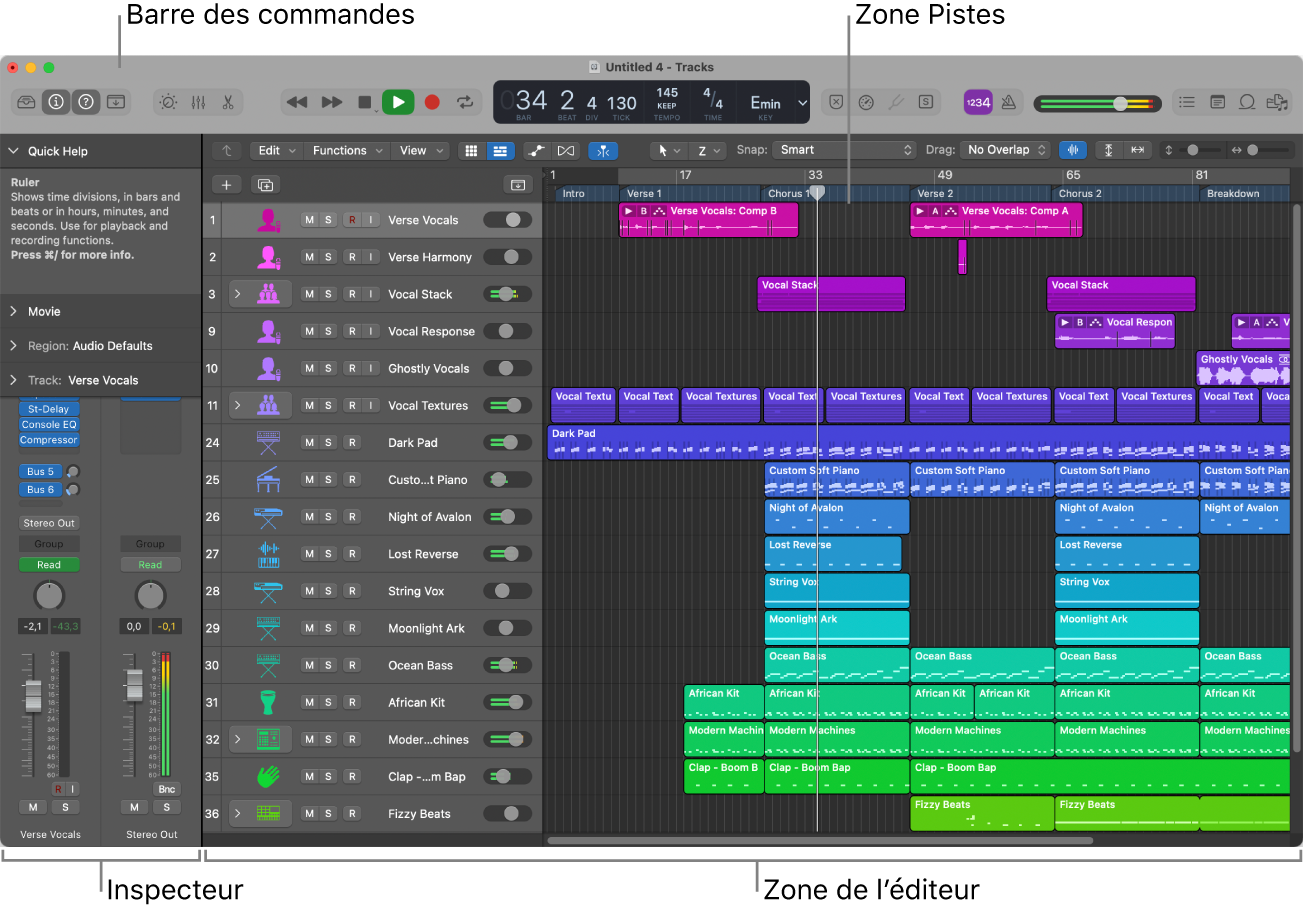Disable the Night of Avalon track switch
The height and width of the screenshot is (907, 1303).
pyautogui.click(x=508, y=516)
